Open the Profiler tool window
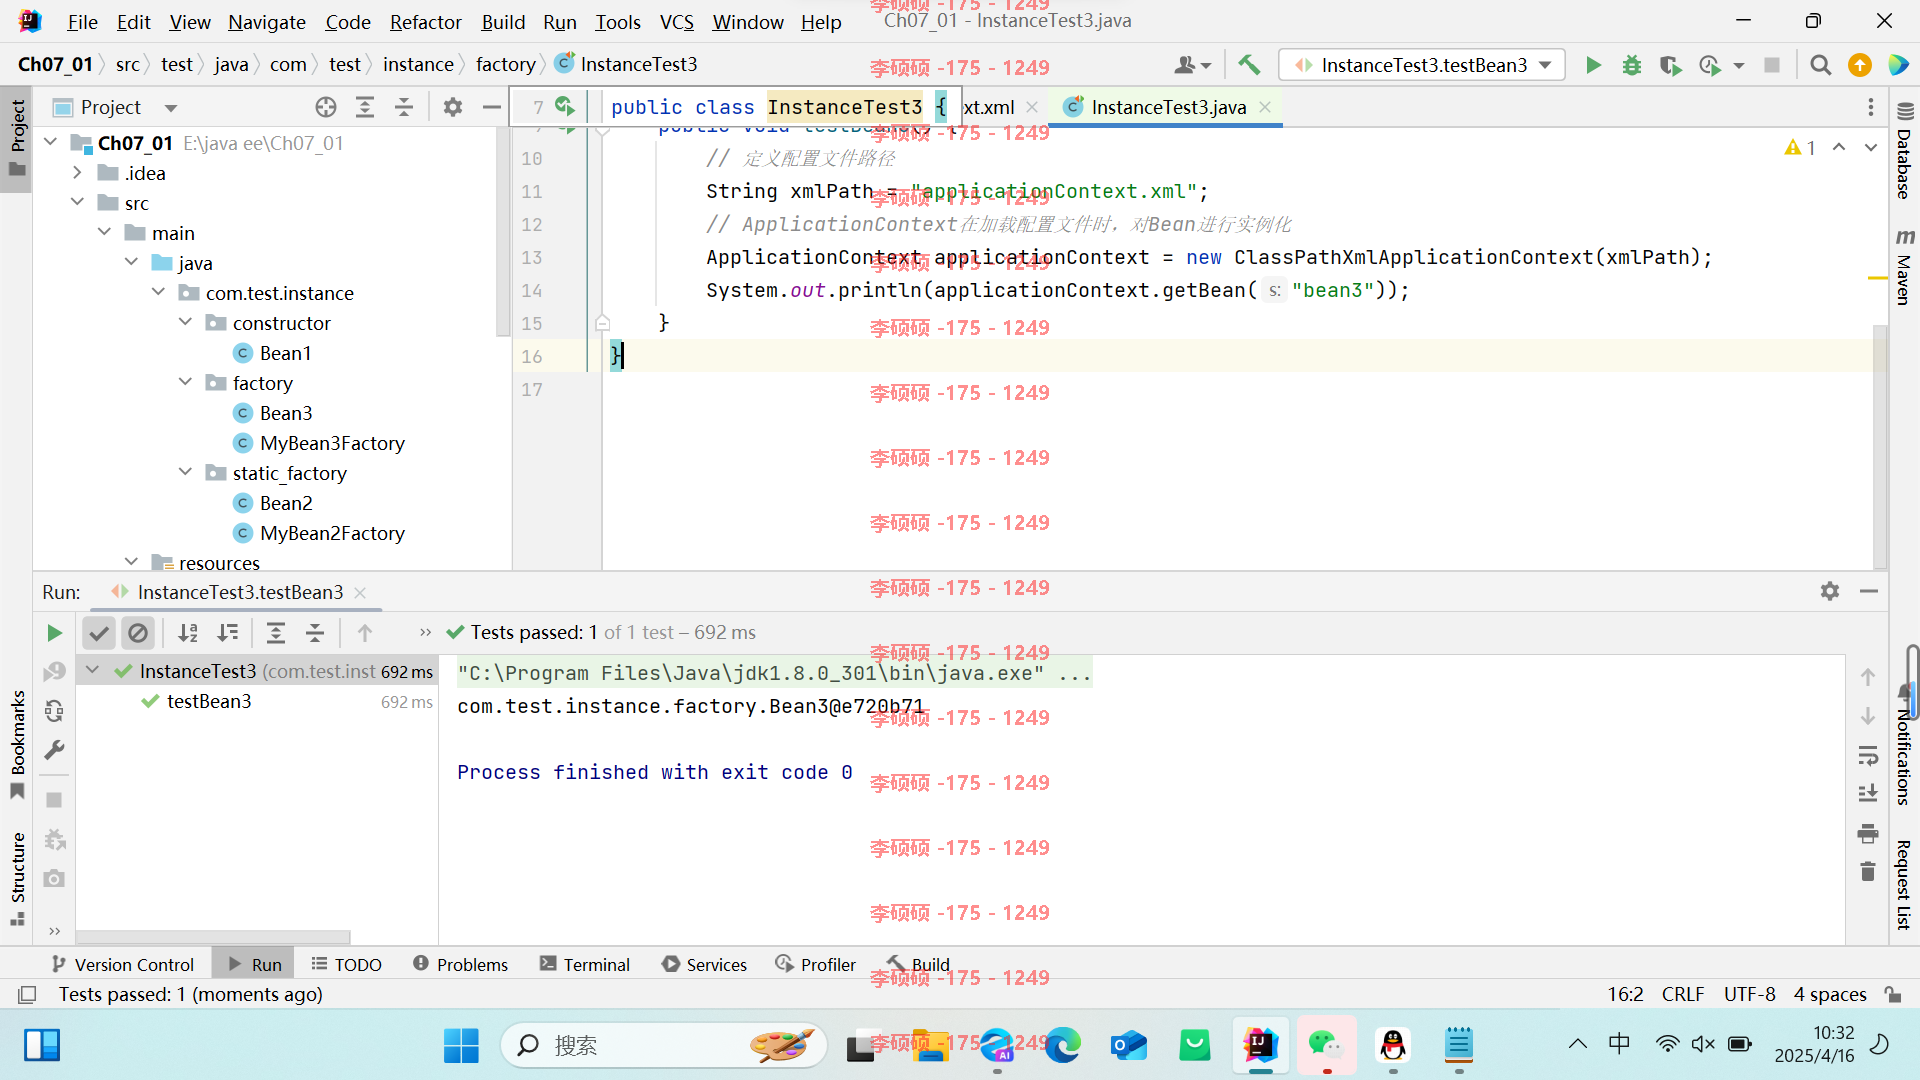Image resolution: width=1920 pixels, height=1080 pixels. [x=816, y=964]
